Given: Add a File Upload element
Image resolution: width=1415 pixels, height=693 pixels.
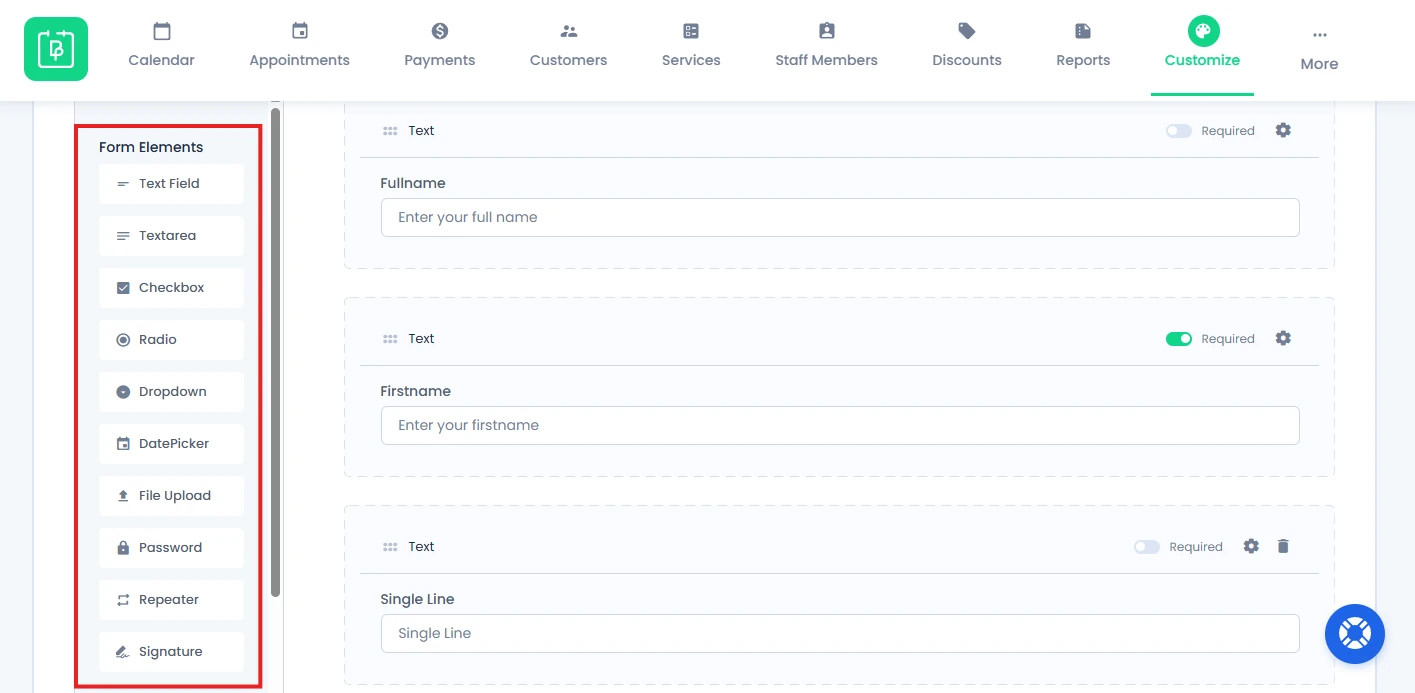Looking at the screenshot, I should 171,496.
